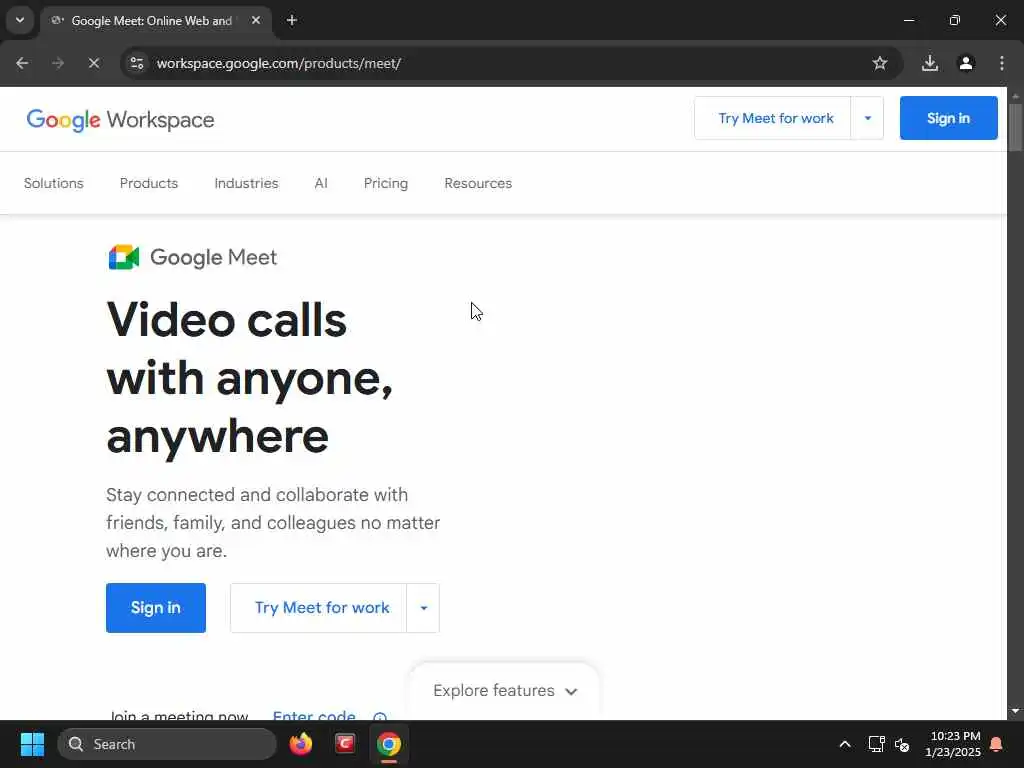Open the notifications bell icon

tap(997, 744)
